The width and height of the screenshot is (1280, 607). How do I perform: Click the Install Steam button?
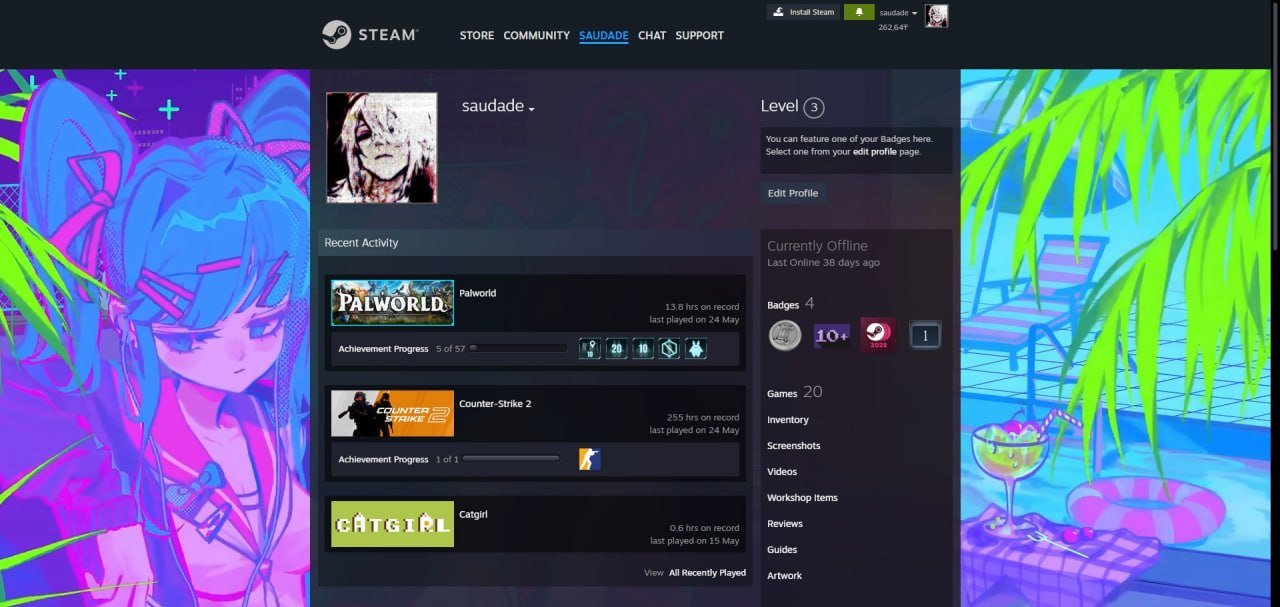pos(803,12)
